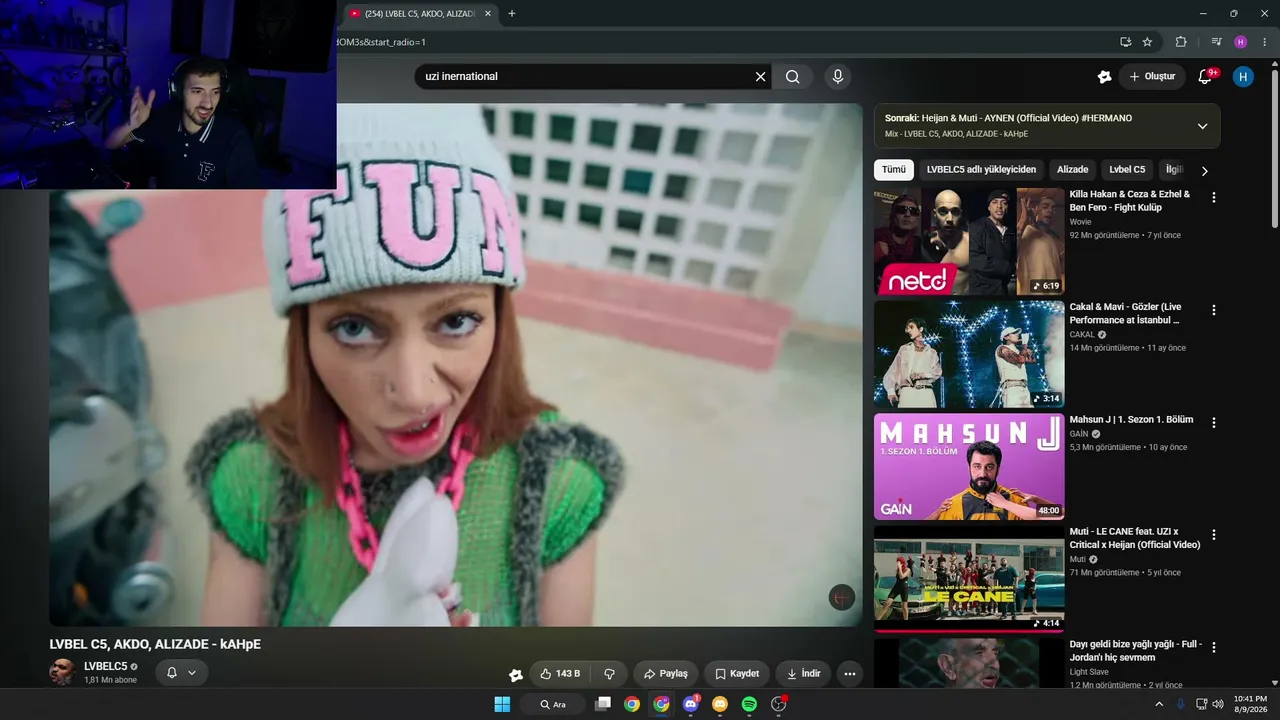Open options for Dayı geldi bize video
The height and width of the screenshot is (720, 1280).
pos(1214,648)
